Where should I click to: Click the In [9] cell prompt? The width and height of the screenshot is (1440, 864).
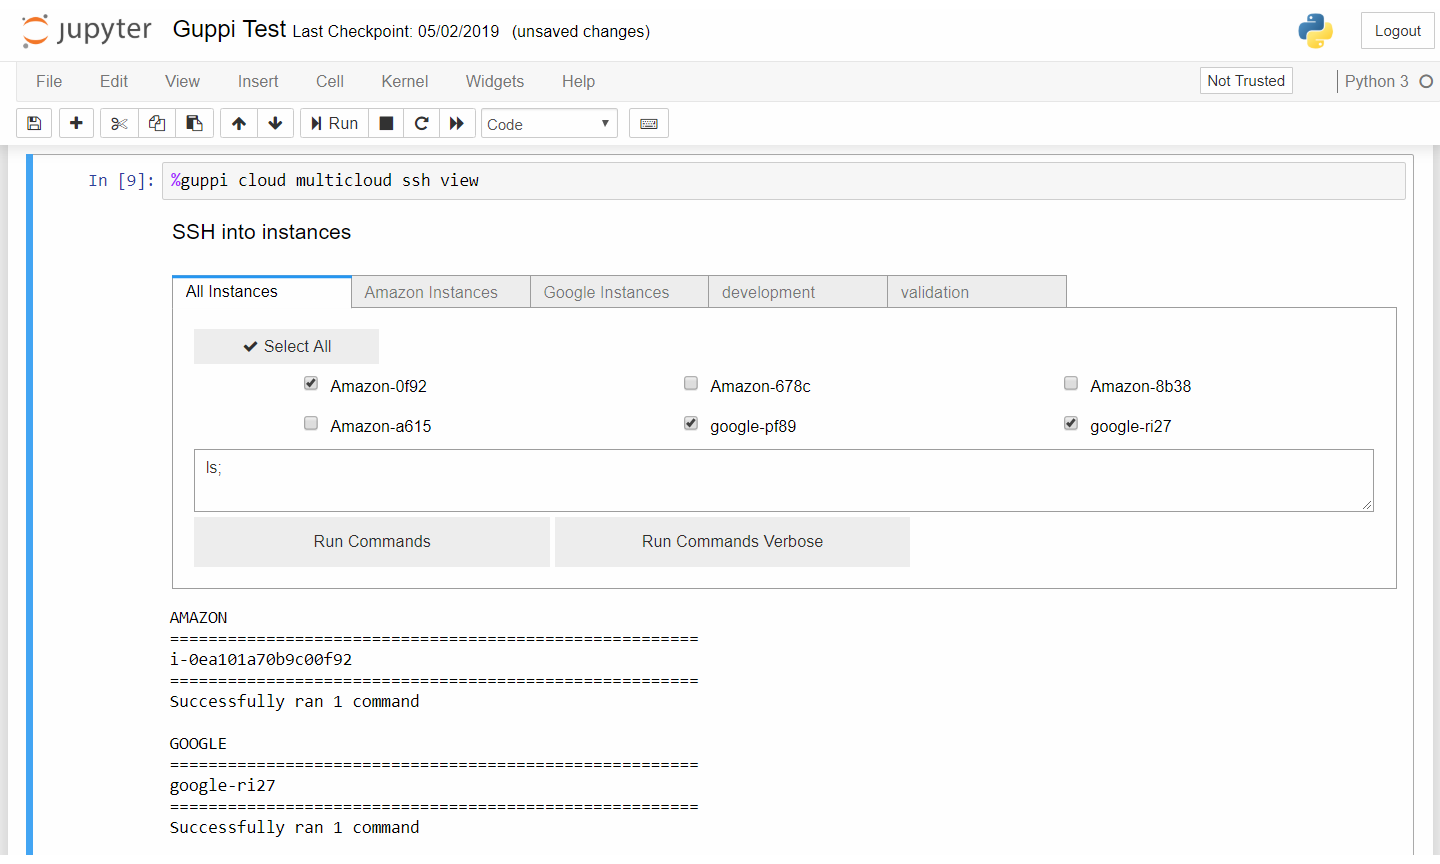pos(122,181)
